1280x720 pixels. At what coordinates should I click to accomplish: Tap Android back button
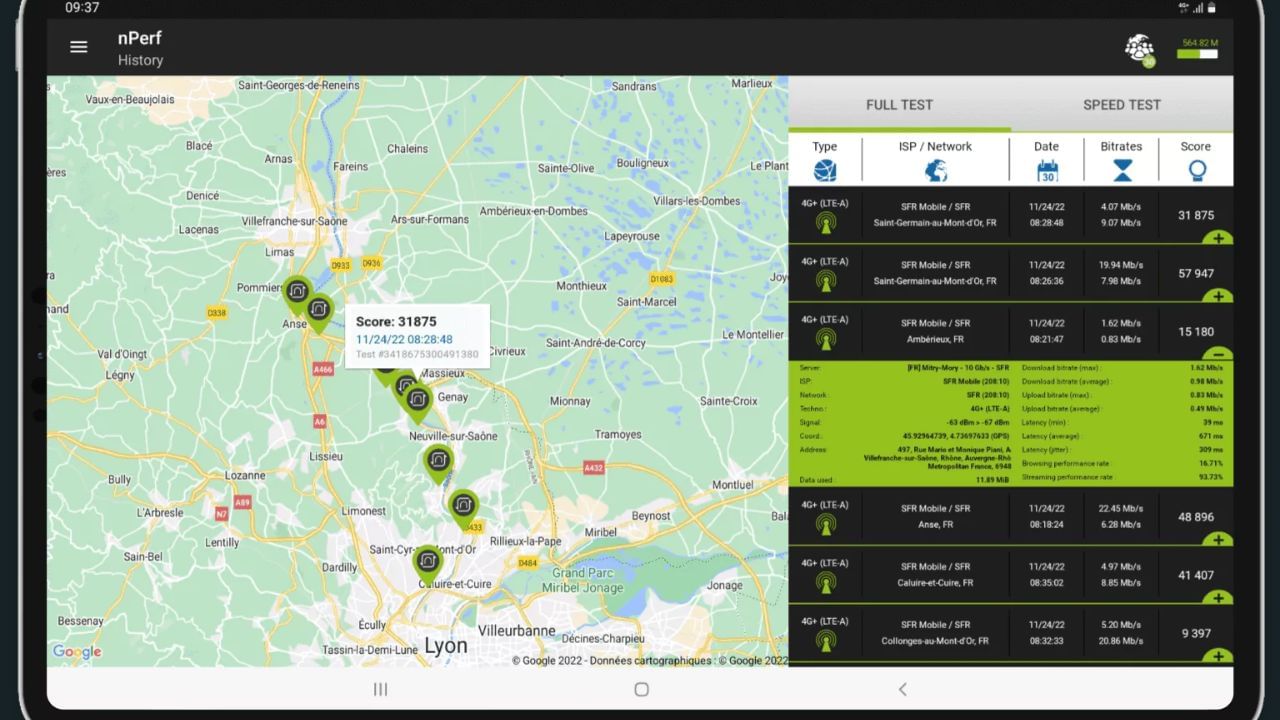tap(902, 689)
